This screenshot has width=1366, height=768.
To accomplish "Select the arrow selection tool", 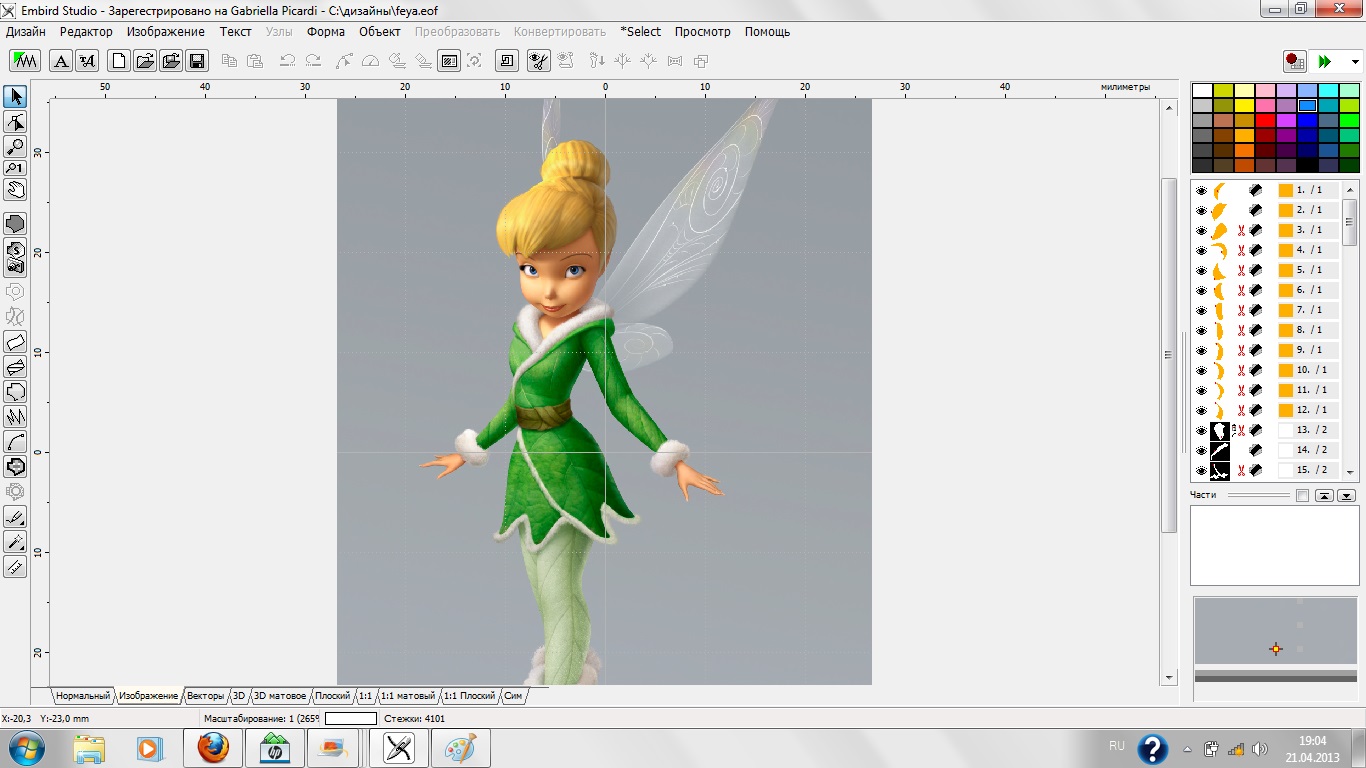I will [x=15, y=97].
